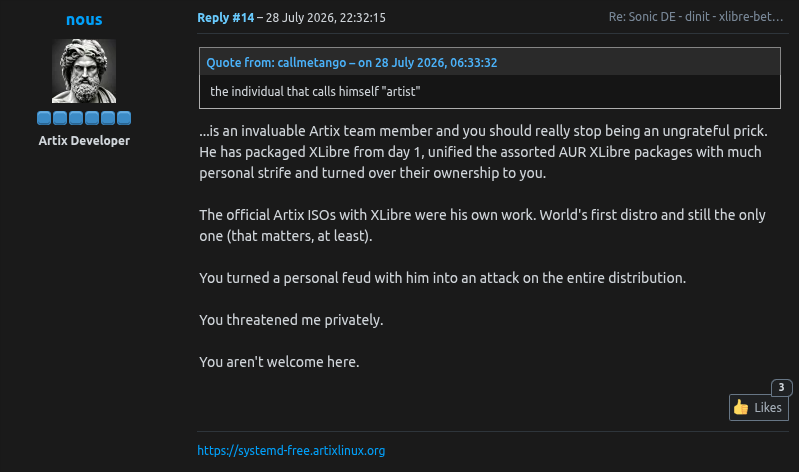Click the paragraph starting "...is an invaluable"
This screenshot has width=799, height=472.
tap(483, 152)
